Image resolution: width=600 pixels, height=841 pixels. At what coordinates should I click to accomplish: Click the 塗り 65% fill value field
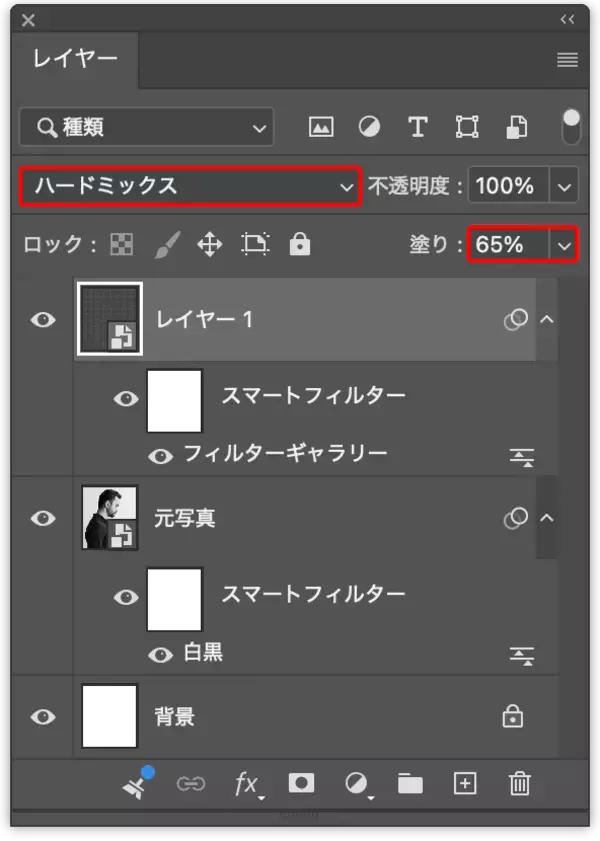pos(508,245)
